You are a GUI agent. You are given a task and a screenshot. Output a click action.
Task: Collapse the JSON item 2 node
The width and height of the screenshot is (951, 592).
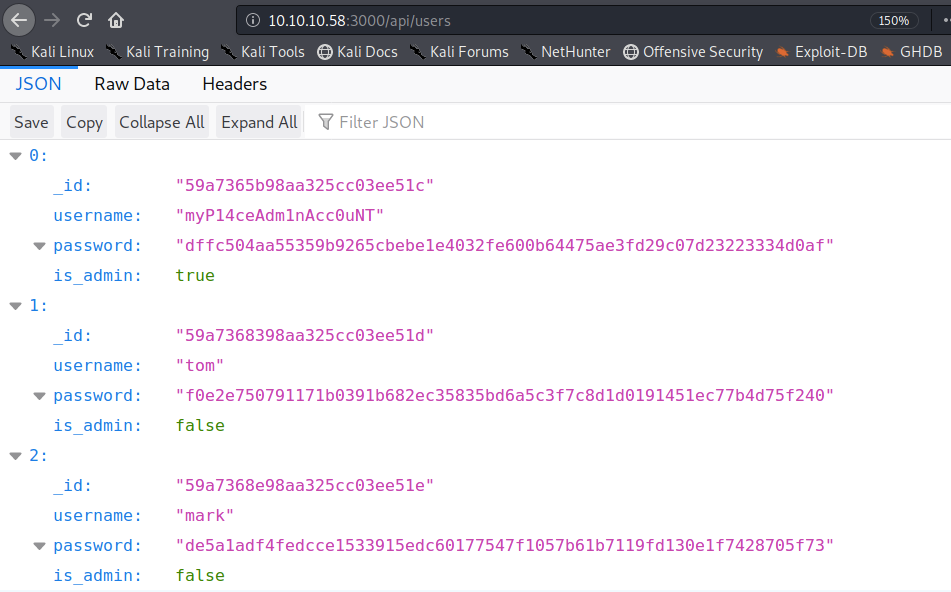click(15, 456)
